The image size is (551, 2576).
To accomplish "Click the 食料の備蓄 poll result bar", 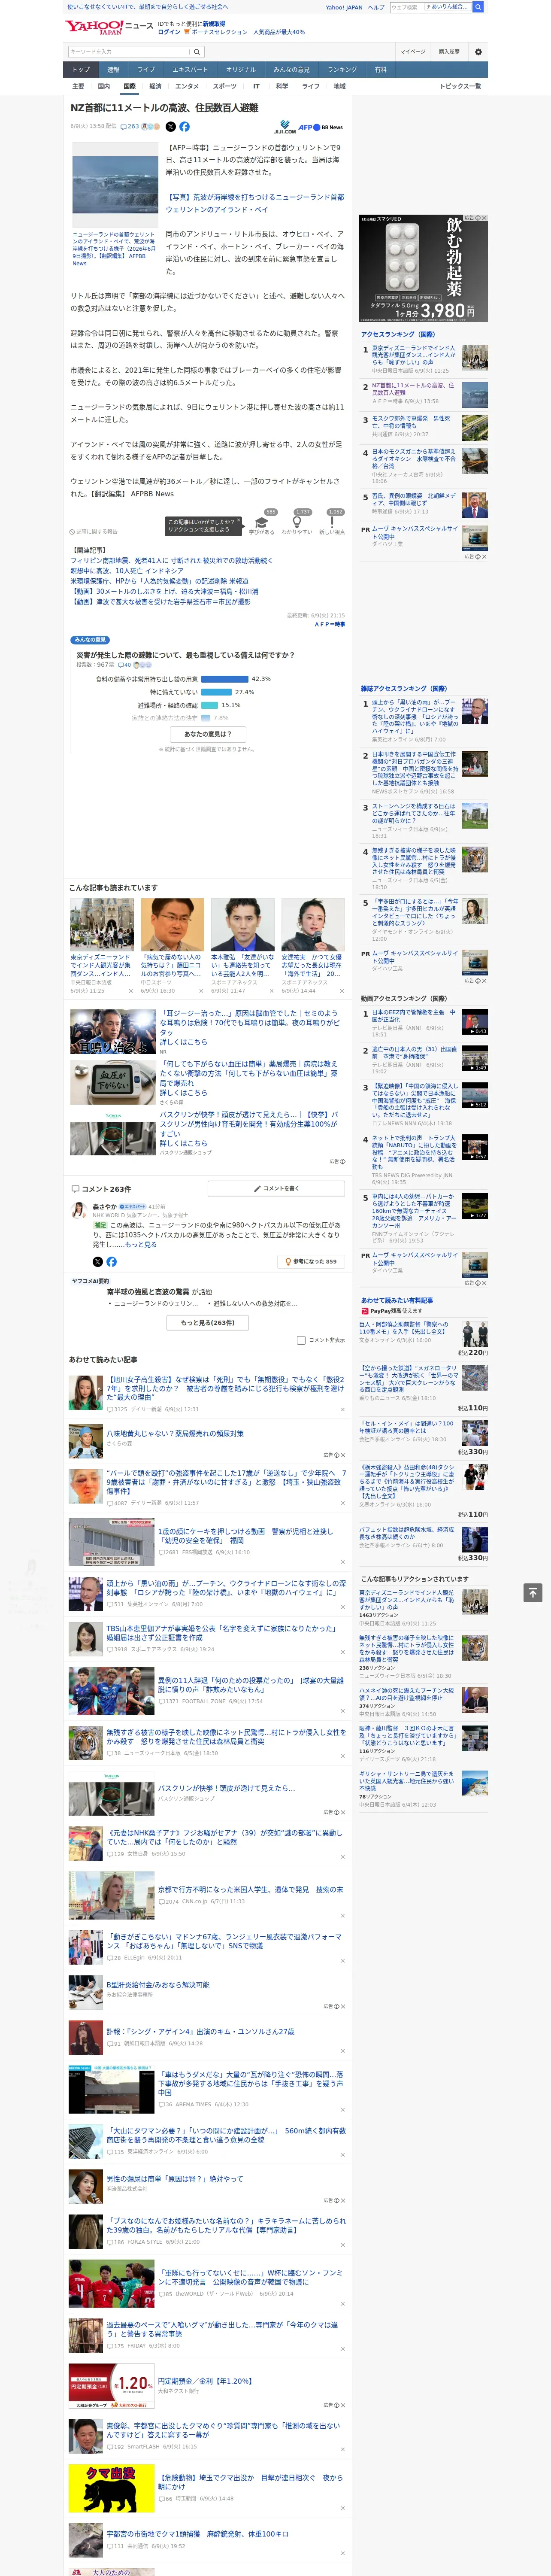I will pos(225,679).
